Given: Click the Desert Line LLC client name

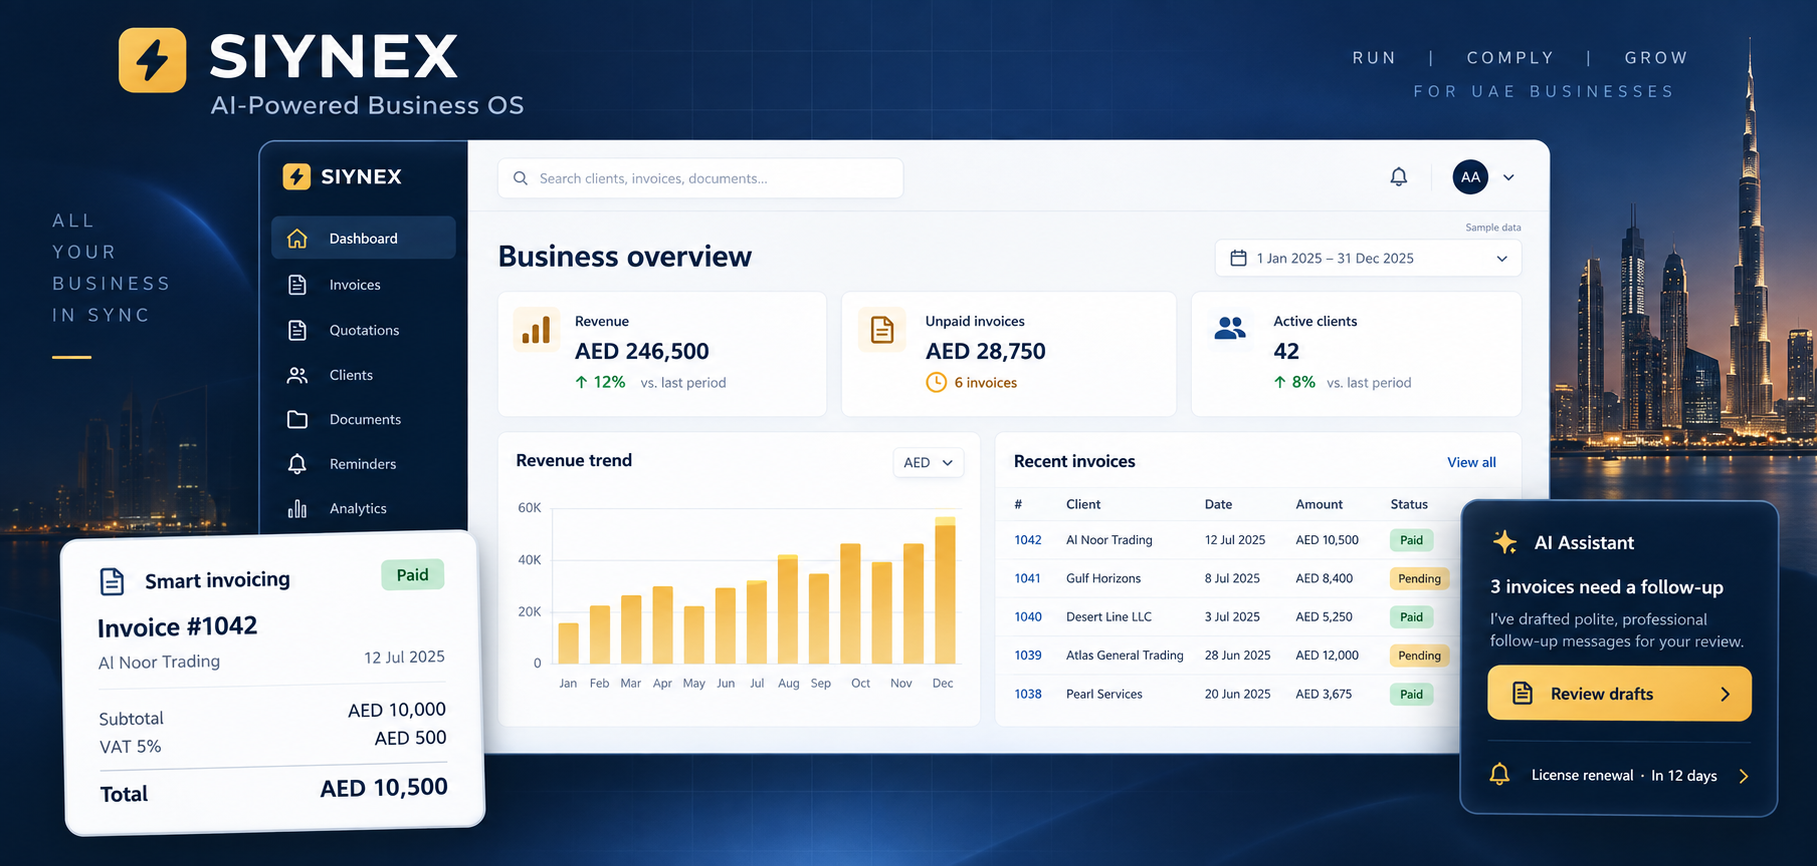Looking at the screenshot, I should coord(1109,617).
